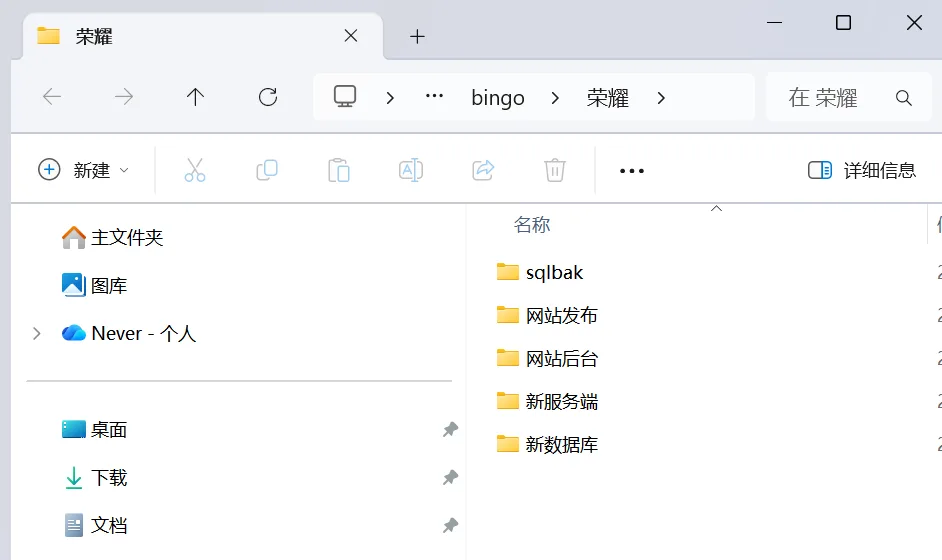This screenshot has height=560, width=942.
Task: Open 文档 Documents in quick access
Action: 96,526
